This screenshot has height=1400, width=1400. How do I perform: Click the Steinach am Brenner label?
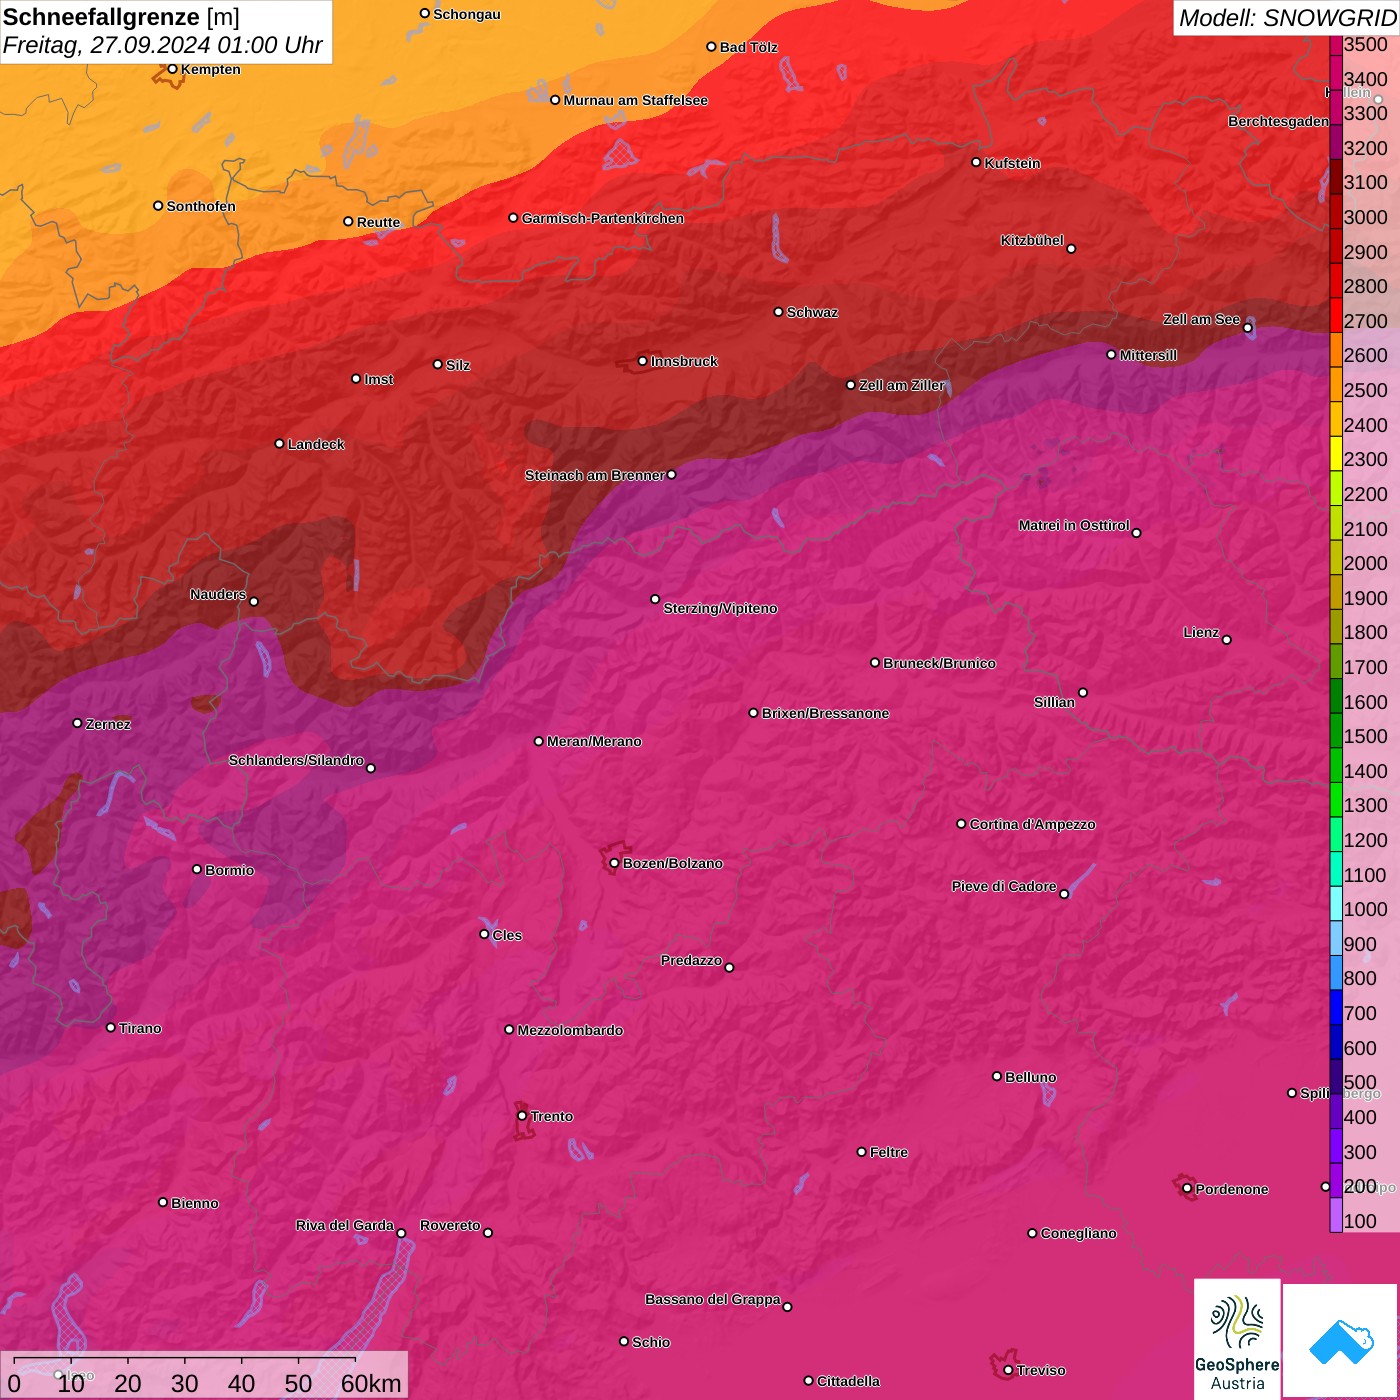[594, 475]
